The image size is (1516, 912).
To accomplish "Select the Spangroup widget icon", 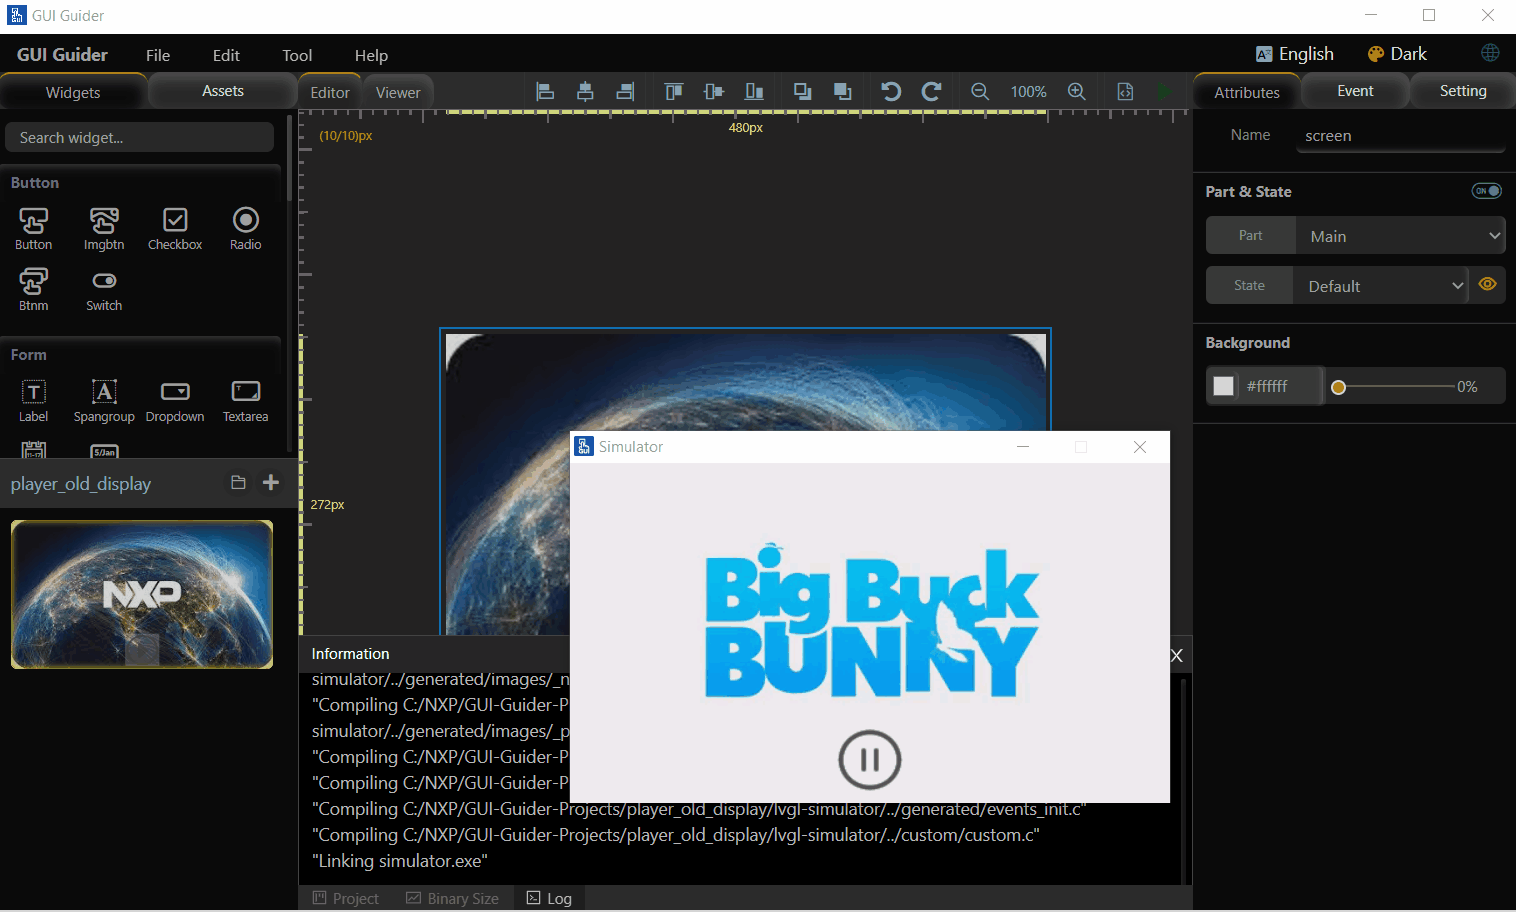I will coord(104,392).
